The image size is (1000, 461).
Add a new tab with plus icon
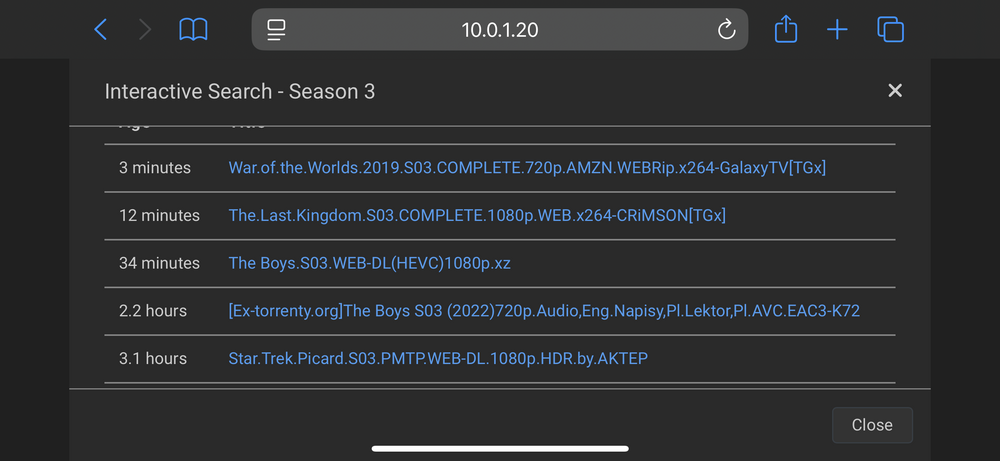pyautogui.click(x=837, y=29)
